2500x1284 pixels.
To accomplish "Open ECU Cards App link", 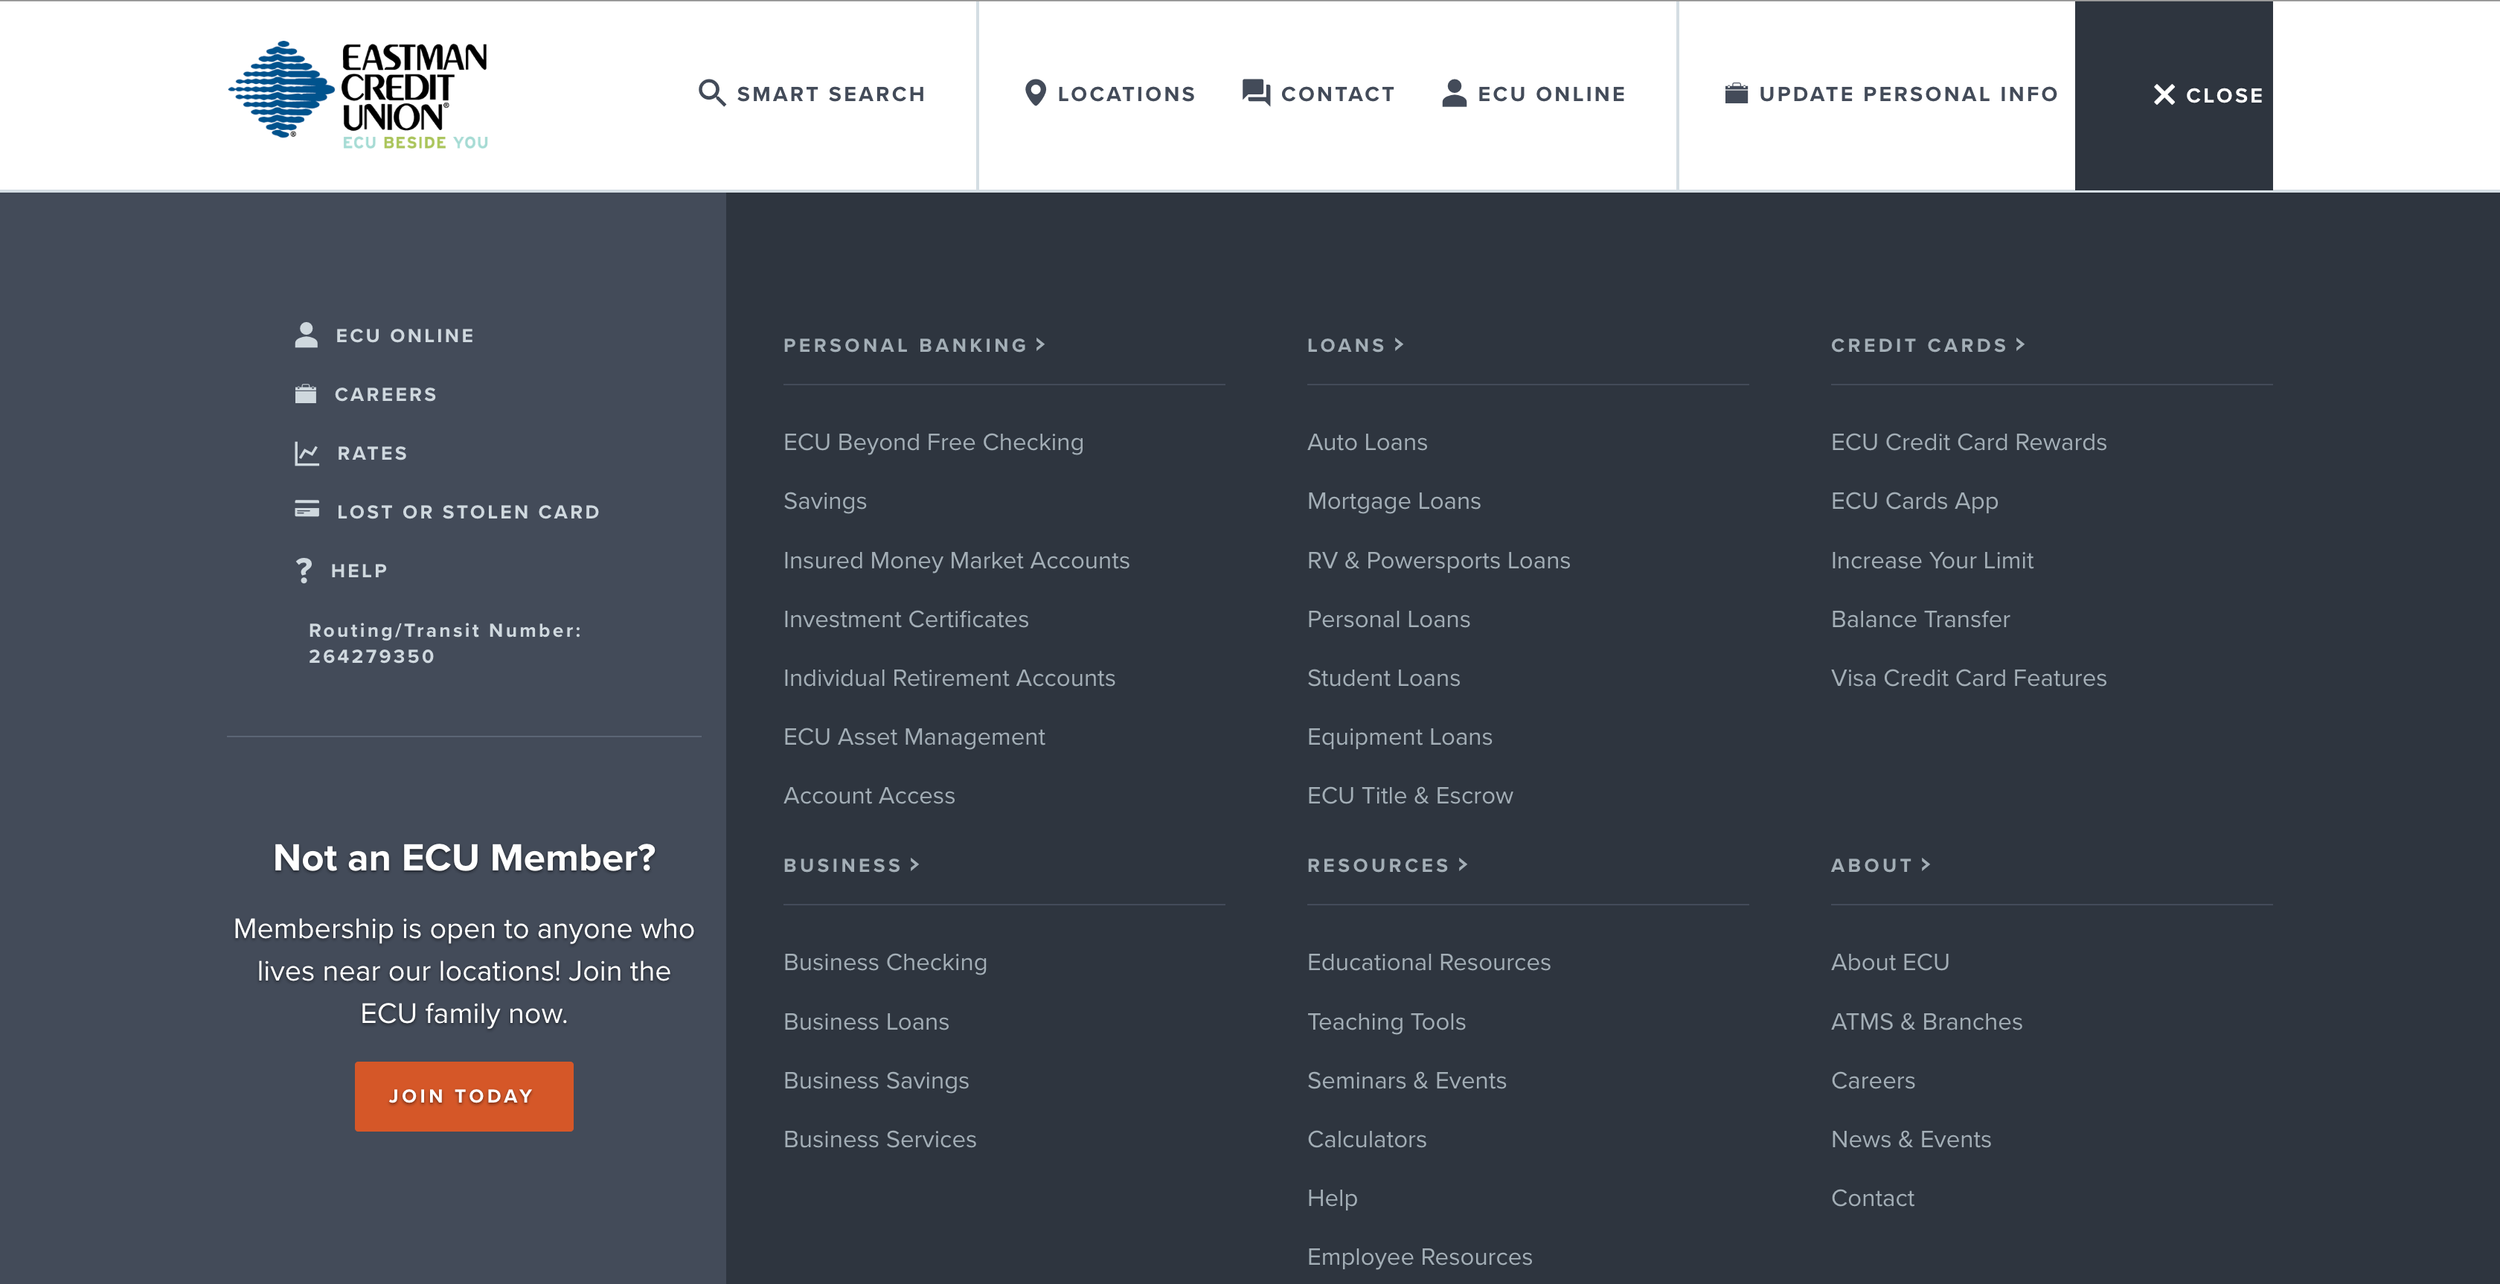I will (x=1914, y=501).
